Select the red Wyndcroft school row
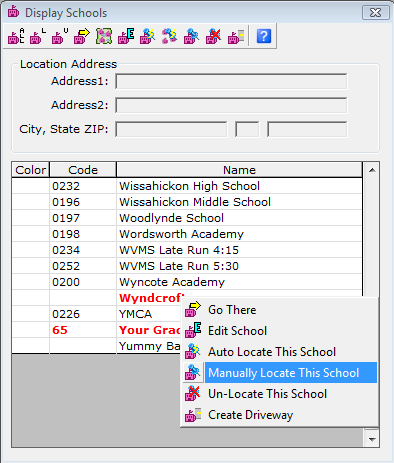This screenshot has height=463, width=394. [97, 298]
